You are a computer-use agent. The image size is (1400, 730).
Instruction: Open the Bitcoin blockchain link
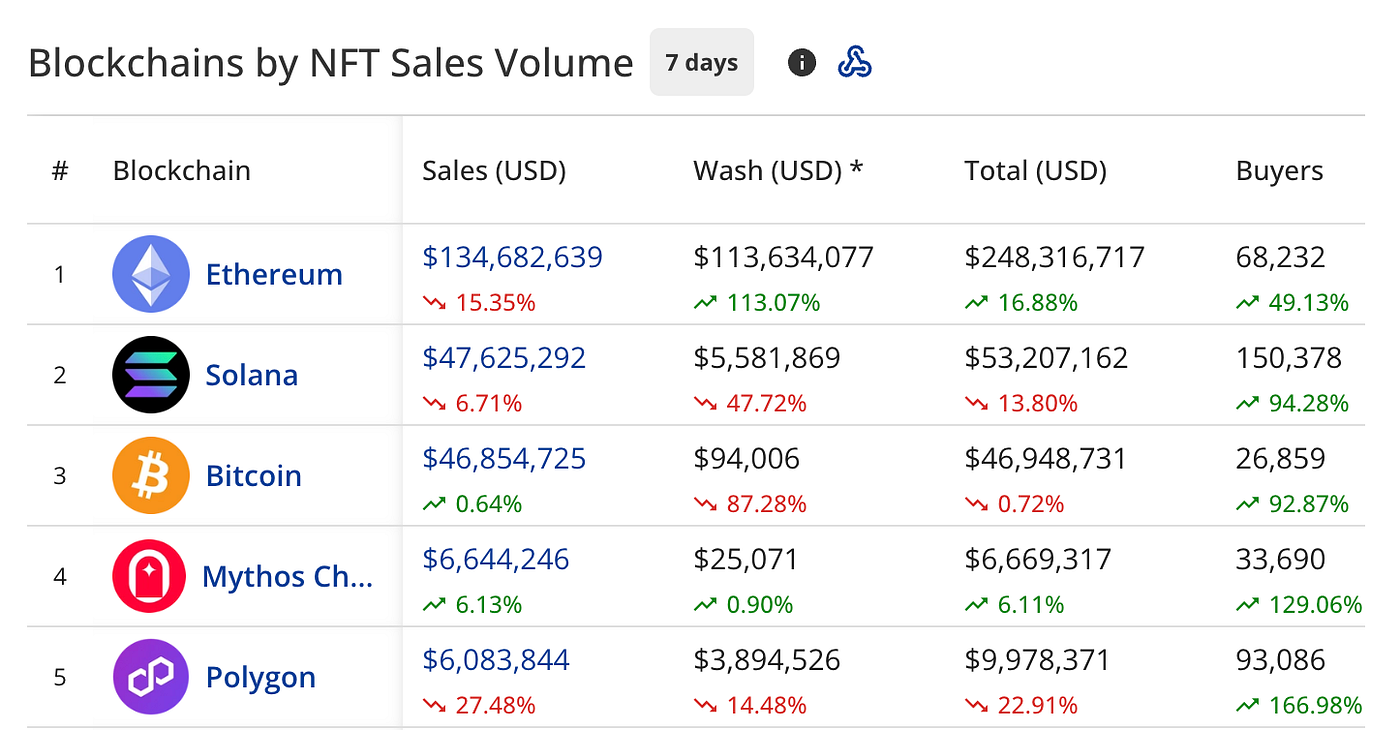point(254,476)
